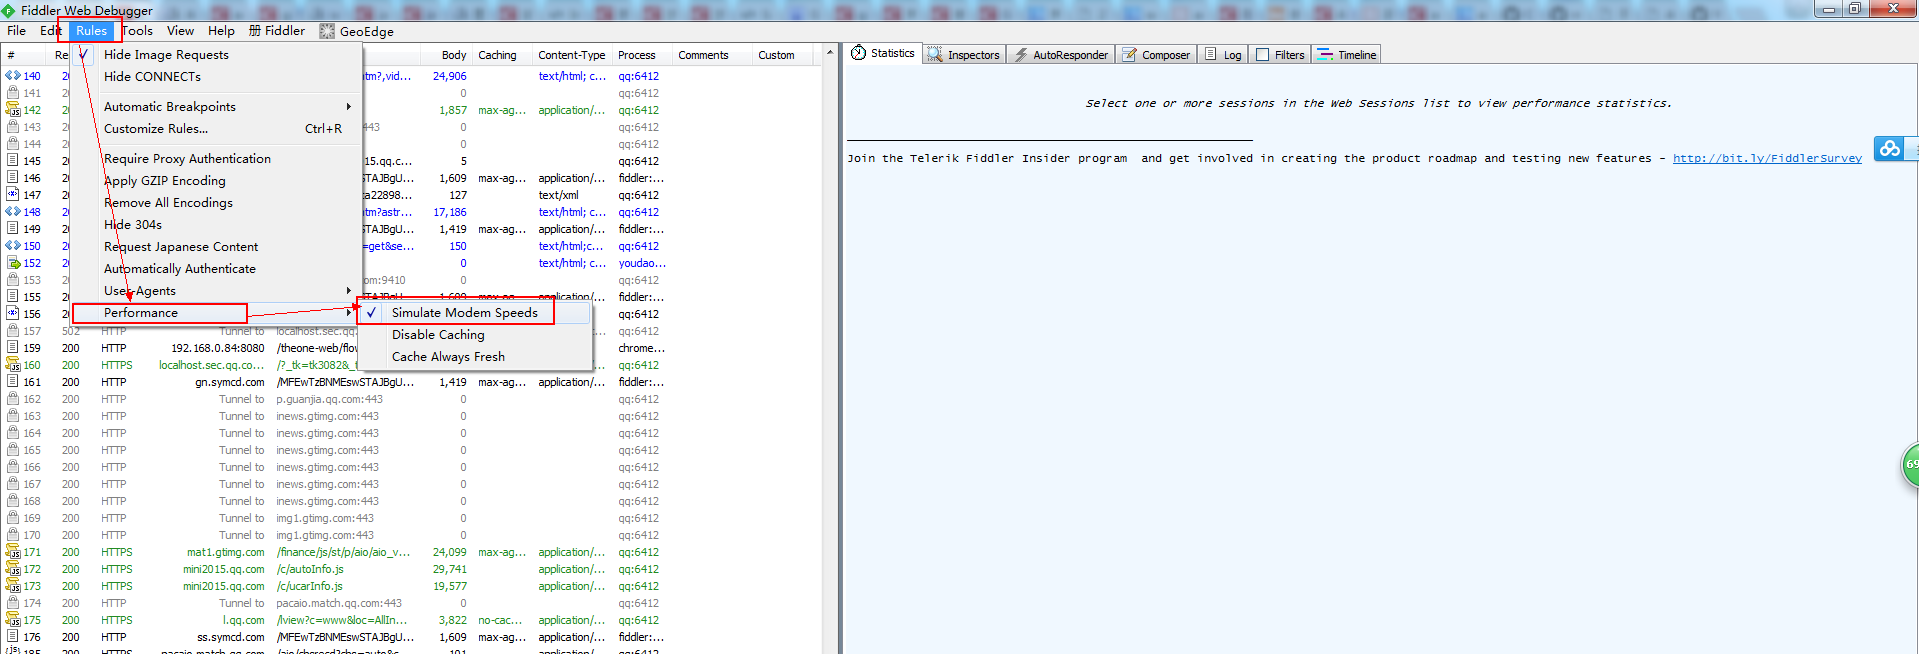Click session 175 document icon
Screen dimensions: 1919x654
point(13,620)
